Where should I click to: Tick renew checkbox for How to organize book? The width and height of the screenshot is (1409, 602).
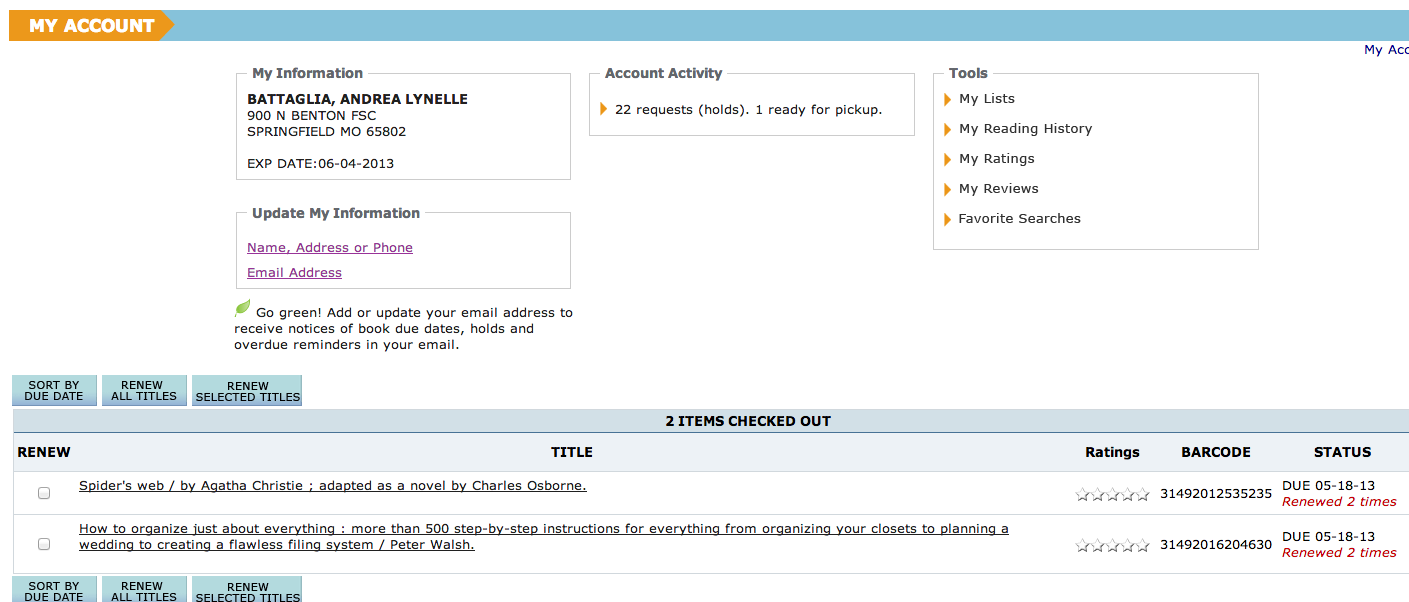(44, 544)
